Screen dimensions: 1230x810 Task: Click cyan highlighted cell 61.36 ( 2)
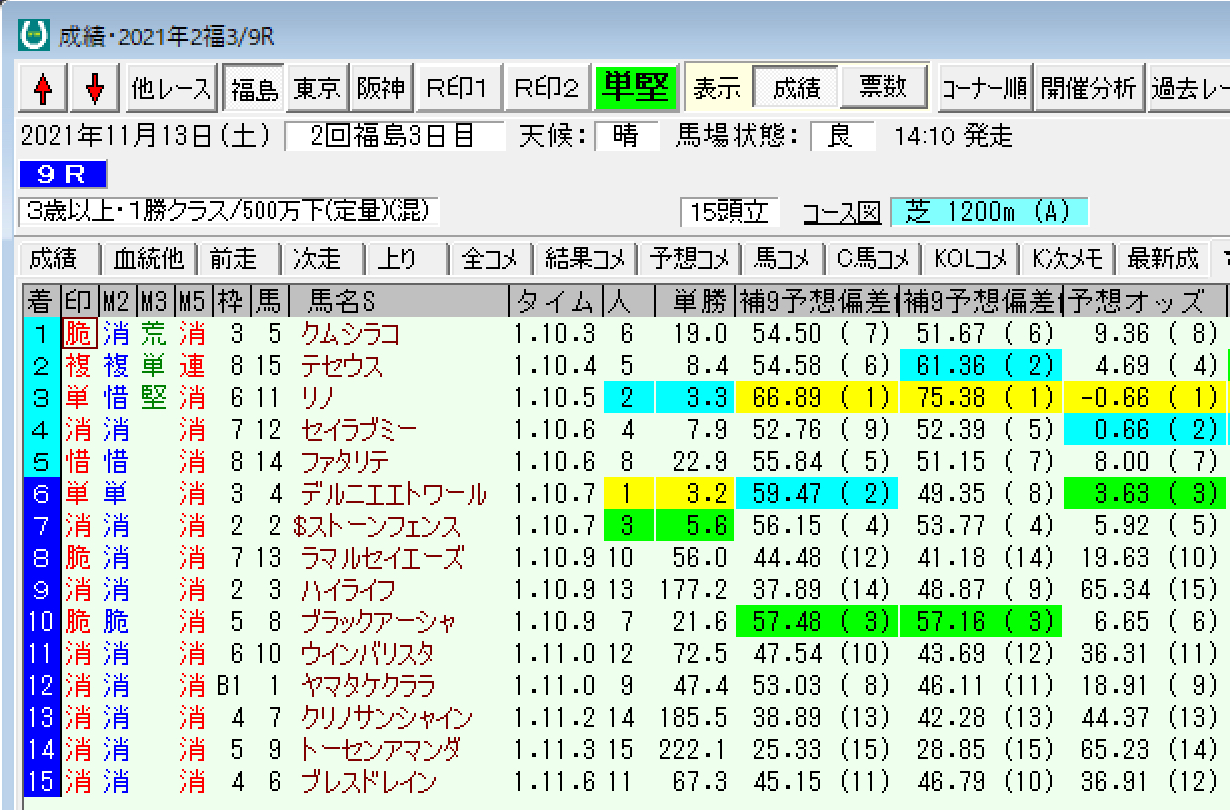click(x=981, y=366)
